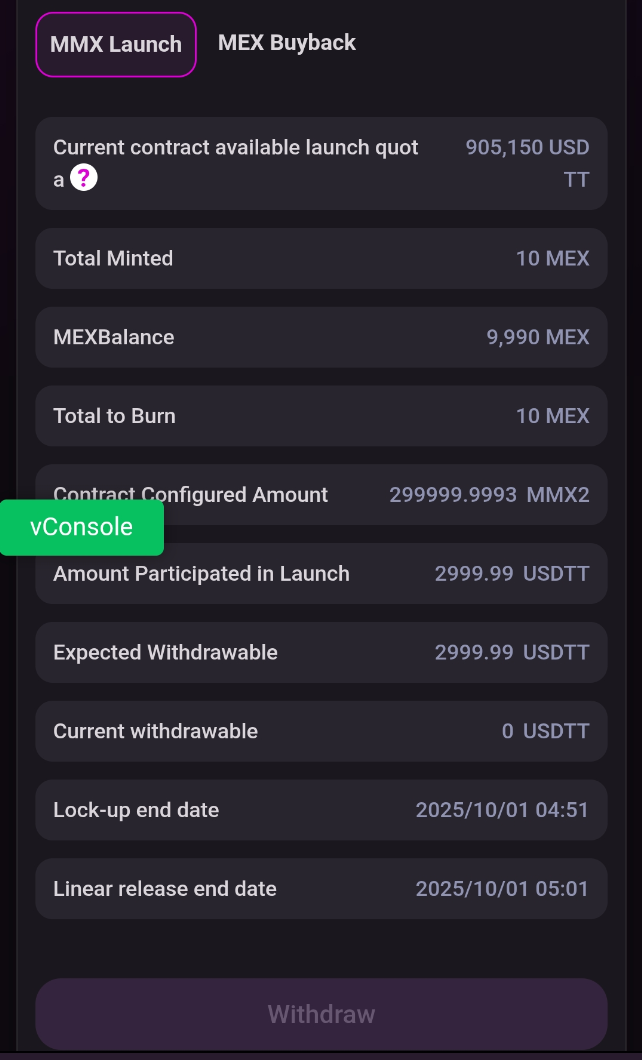Select the 0 USDTT withdrawable value

point(545,732)
